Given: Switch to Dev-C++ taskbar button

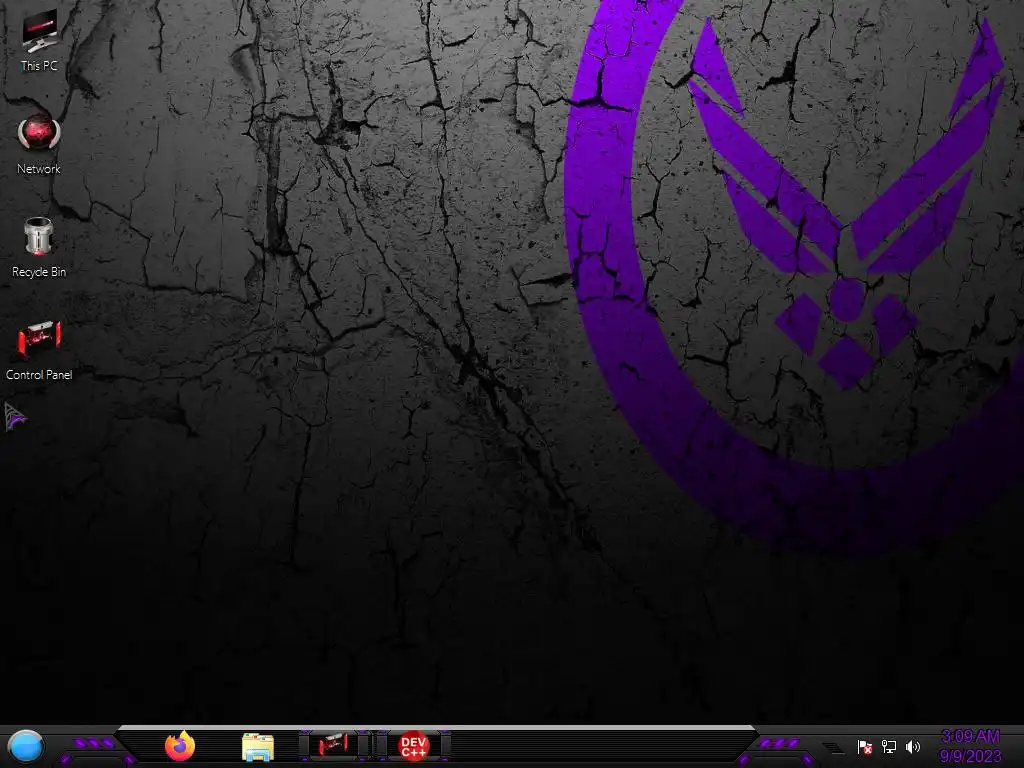Looking at the screenshot, I should 413,745.
